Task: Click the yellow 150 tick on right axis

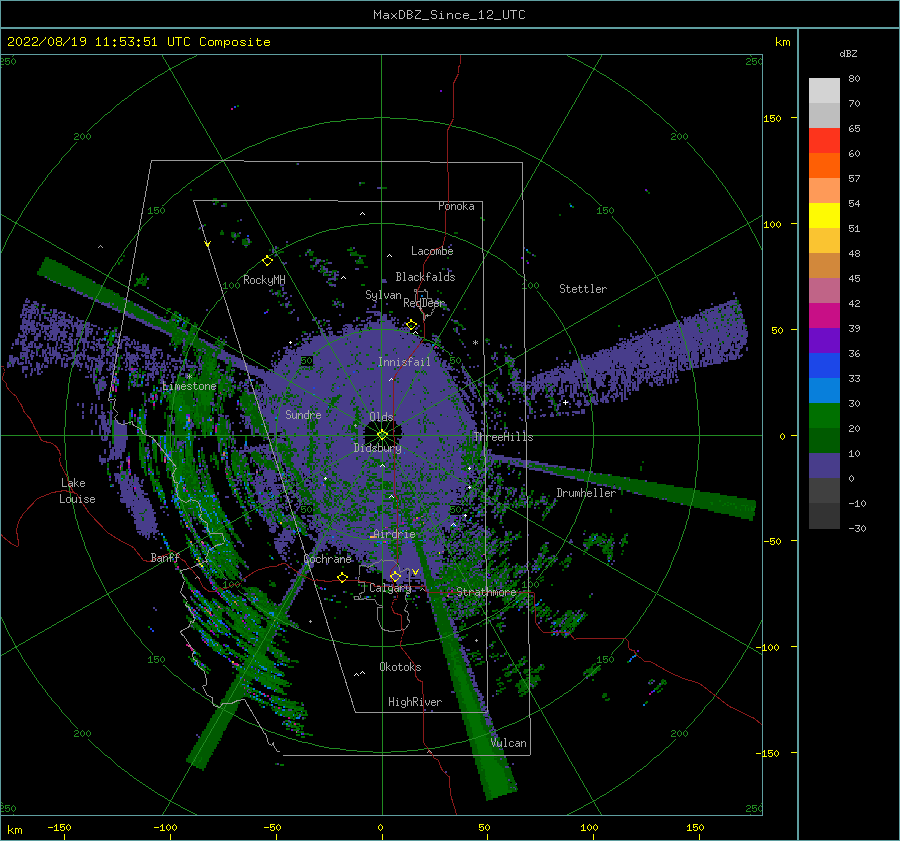Action: pos(772,118)
